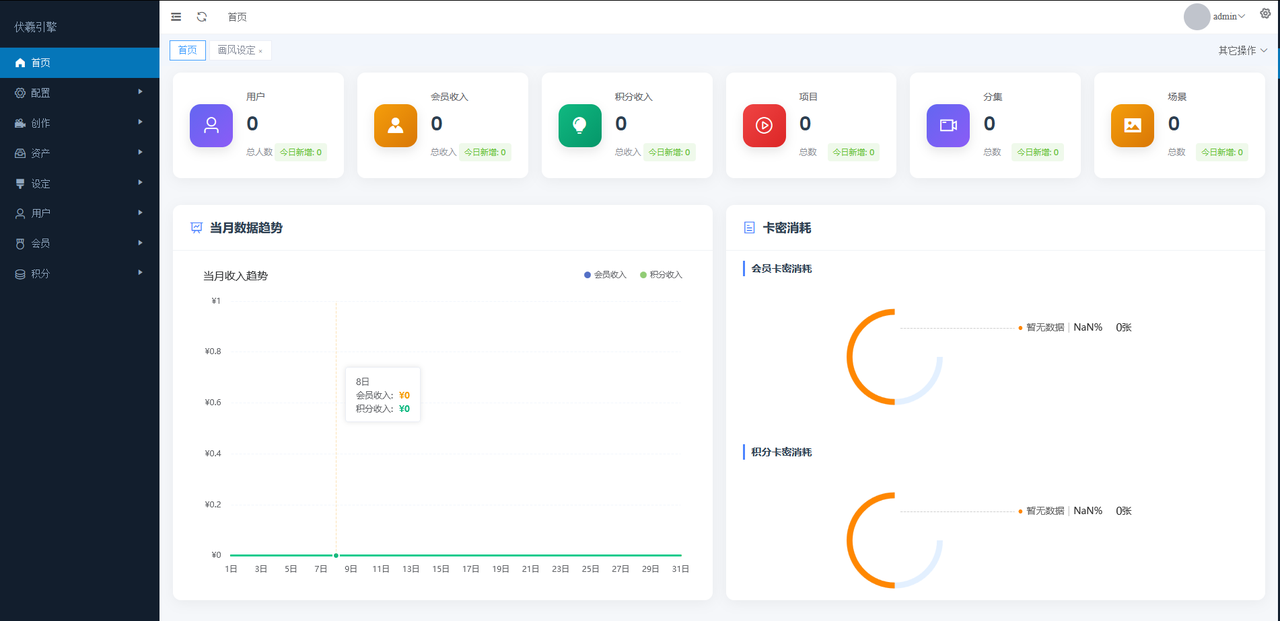Click the red 项目 play icon
The width and height of the screenshot is (1280, 621).
click(764, 126)
